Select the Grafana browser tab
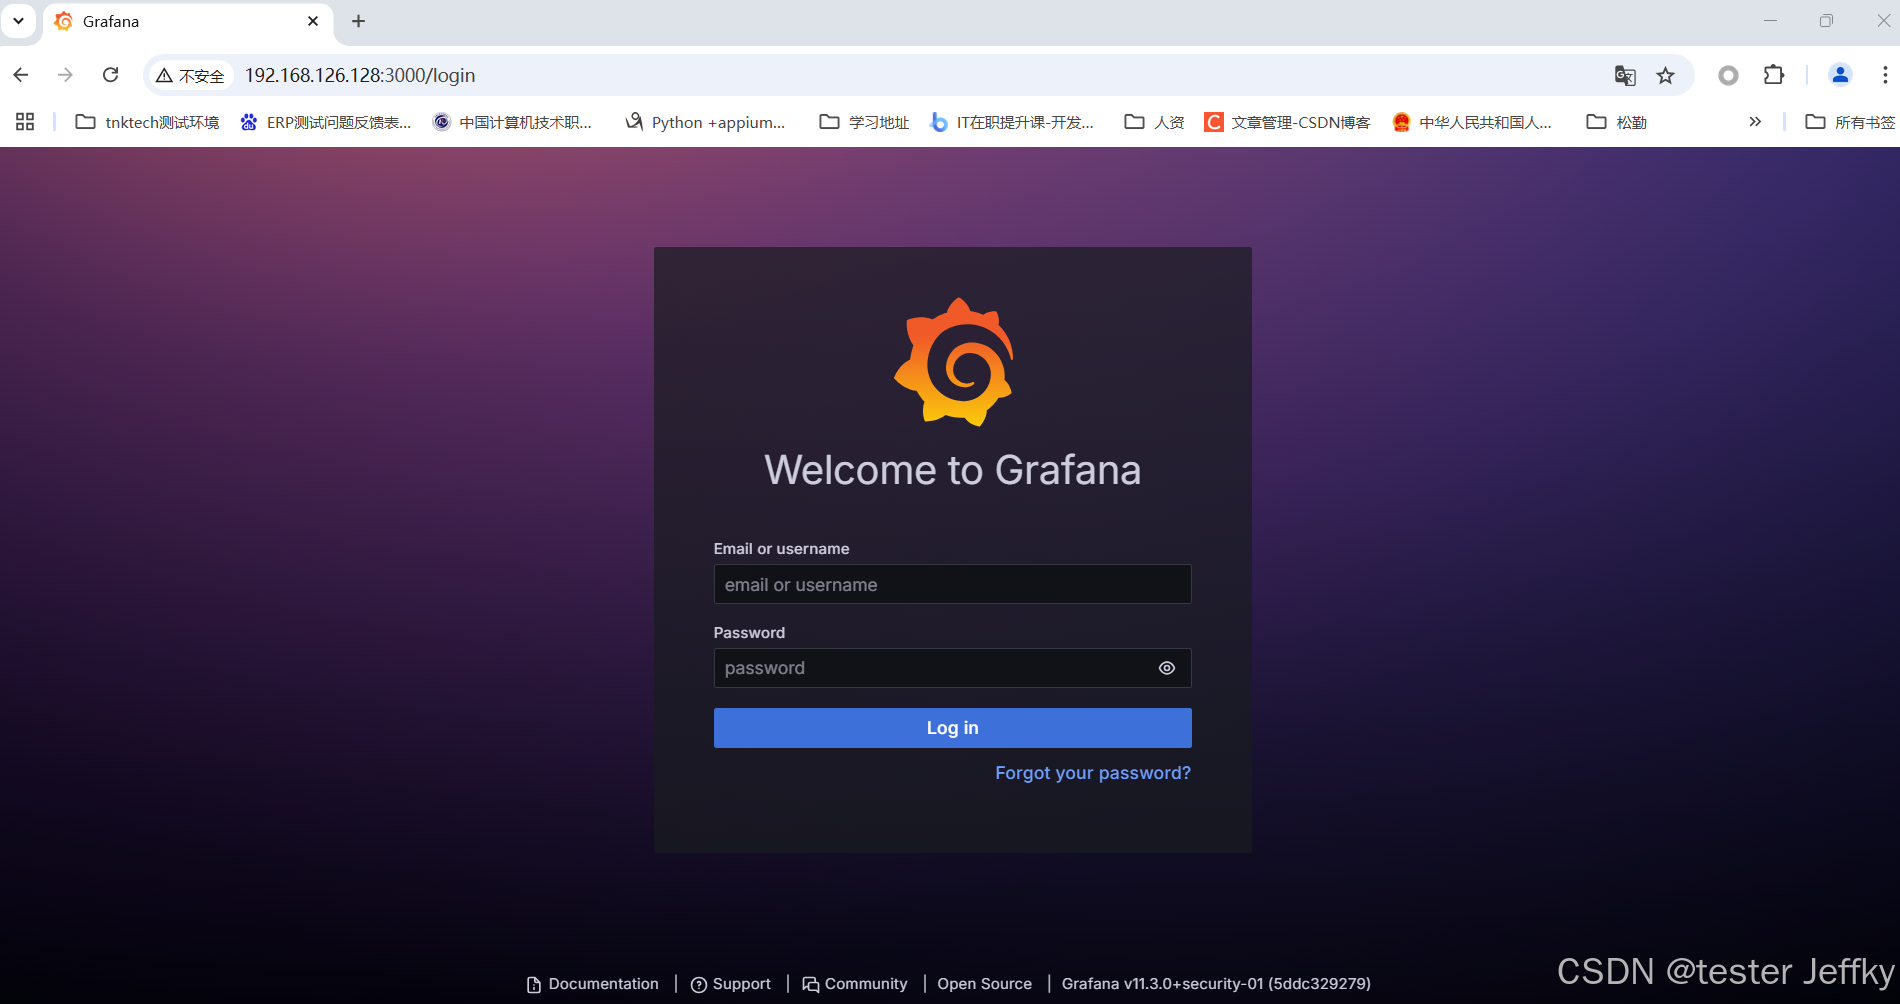 click(x=188, y=22)
